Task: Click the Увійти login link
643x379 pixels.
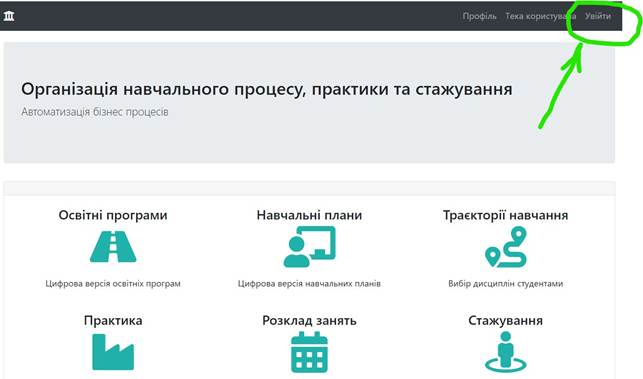Action: point(598,16)
